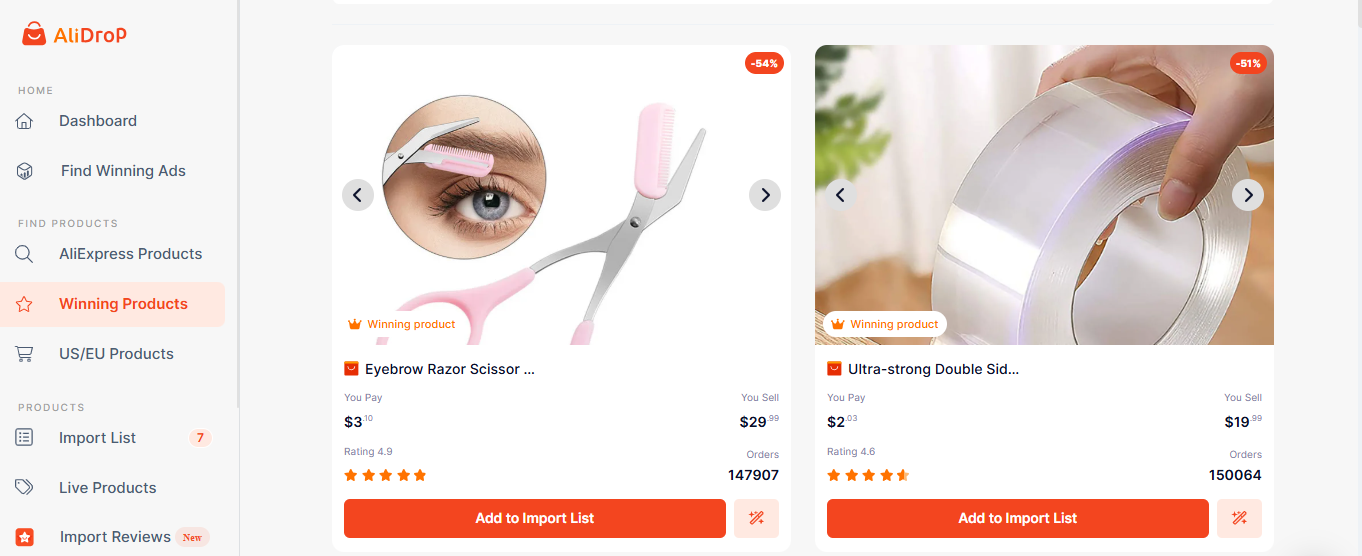Open AliExpress Products search page
The width and height of the screenshot is (1362, 556).
(x=130, y=254)
